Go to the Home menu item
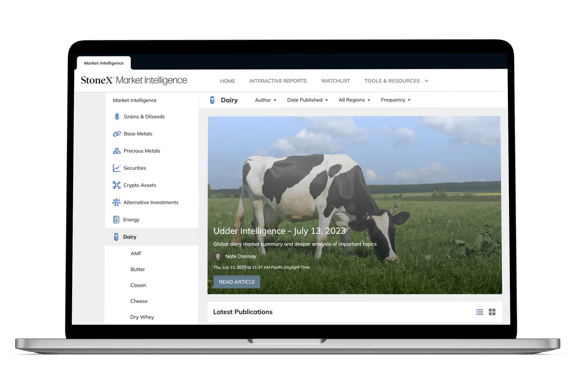The width and height of the screenshot is (576, 391). click(227, 81)
